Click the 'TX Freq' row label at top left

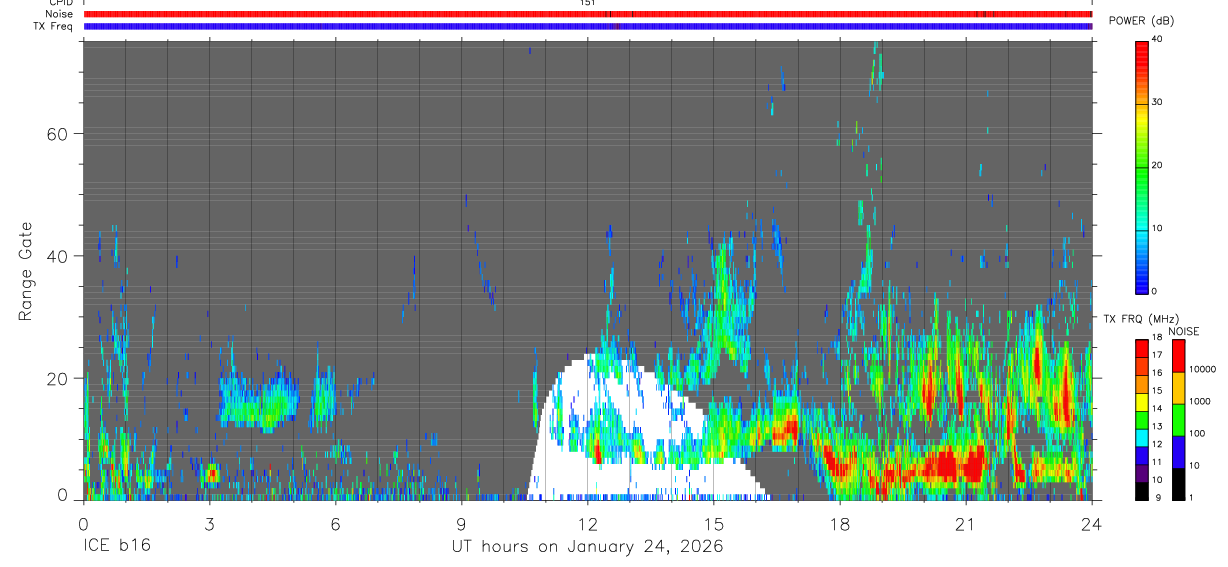pyautogui.click(x=53, y=26)
